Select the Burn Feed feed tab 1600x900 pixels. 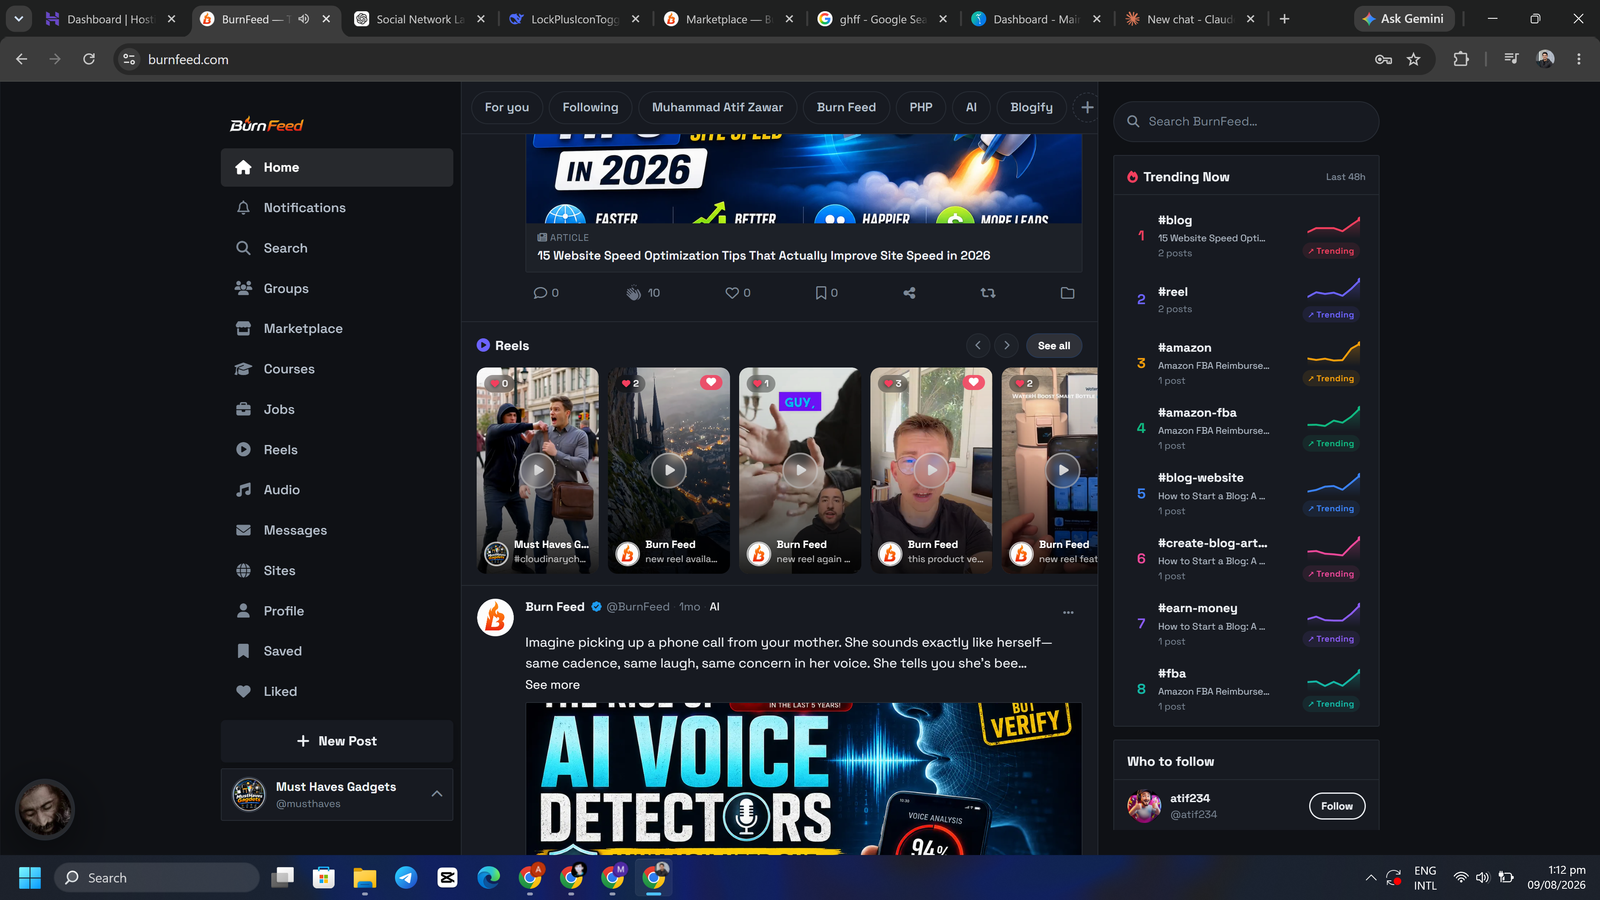(846, 107)
